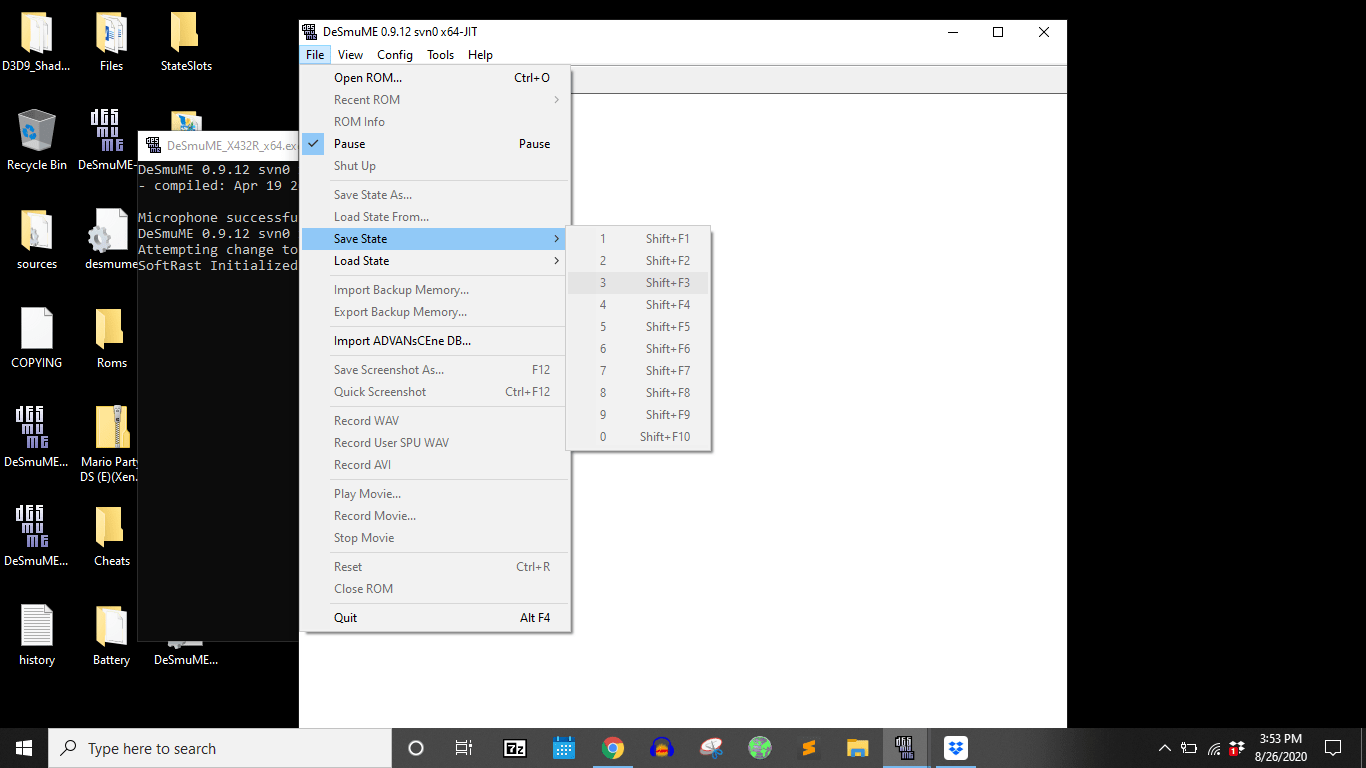Click the Windows search box
Image resolution: width=1366 pixels, height=768 pixels.
[x=220, y=748]
